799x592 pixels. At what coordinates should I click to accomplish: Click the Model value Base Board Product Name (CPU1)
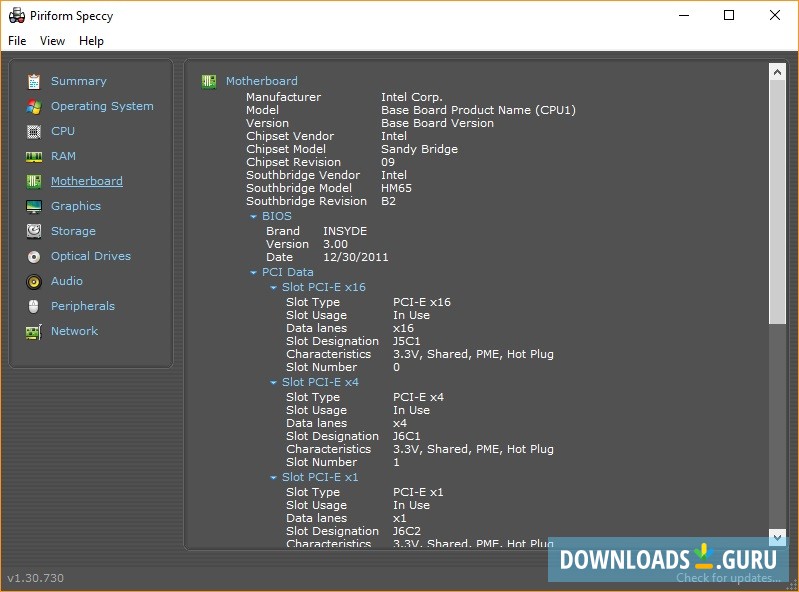pos(478,110)
